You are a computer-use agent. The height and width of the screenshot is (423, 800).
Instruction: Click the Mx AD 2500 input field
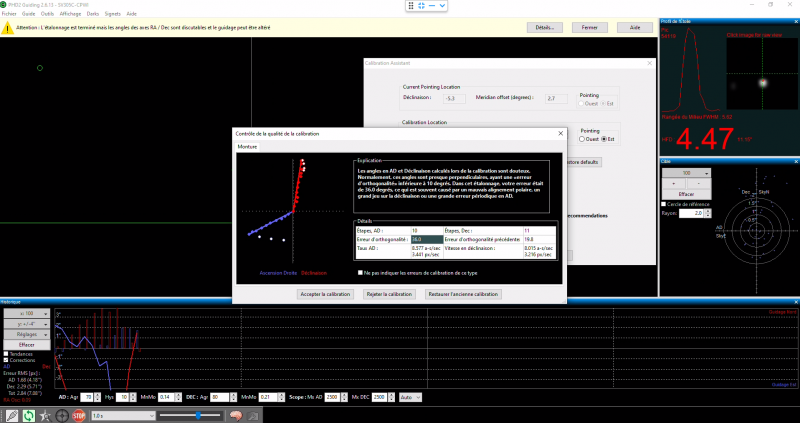(x=332, y=397)
